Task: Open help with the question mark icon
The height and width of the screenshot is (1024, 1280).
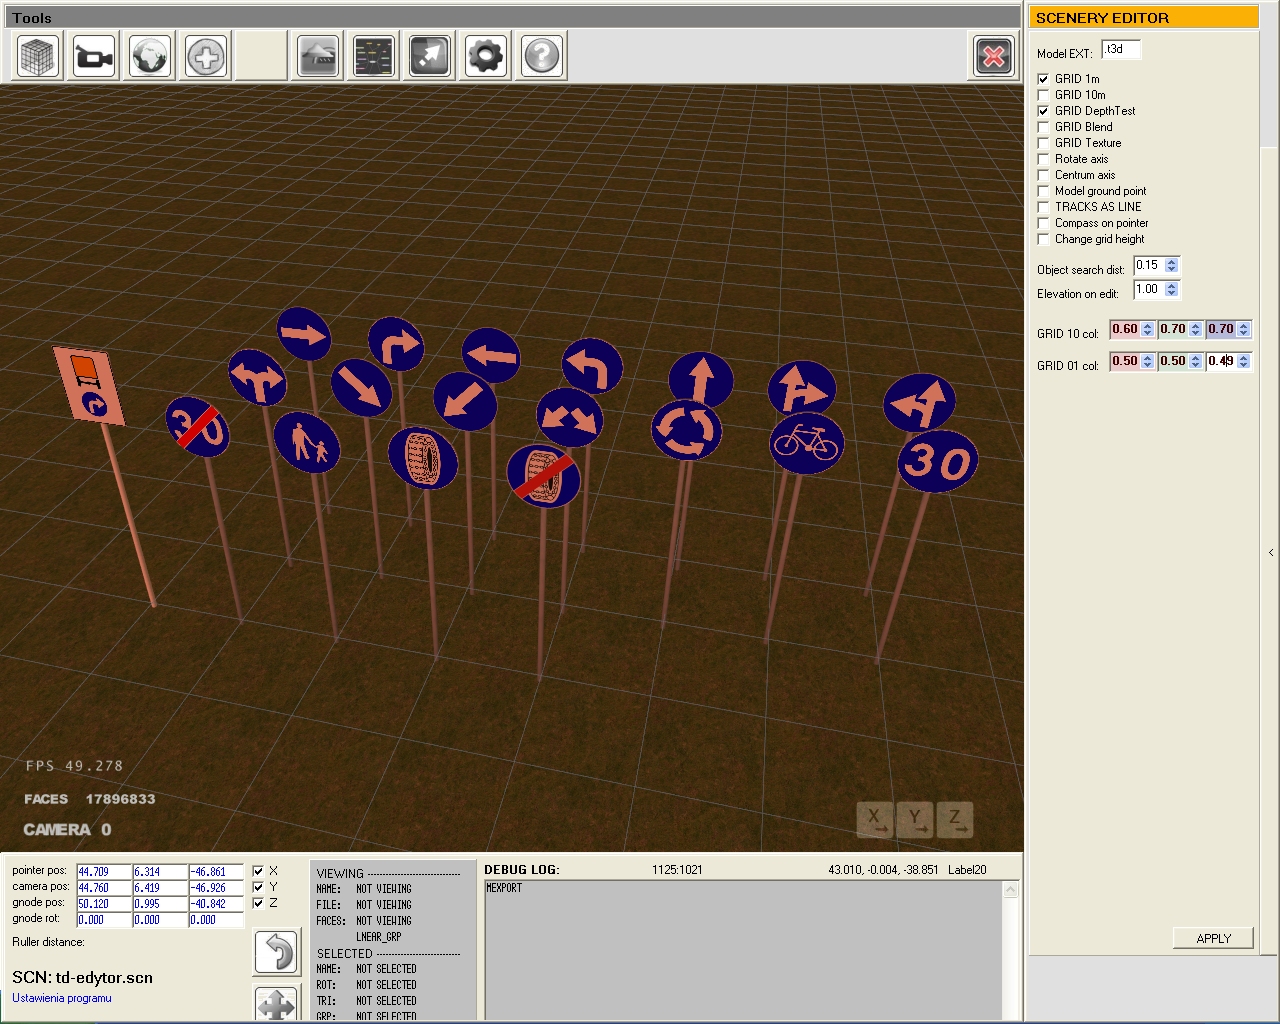Action: [x=541, y=56]
